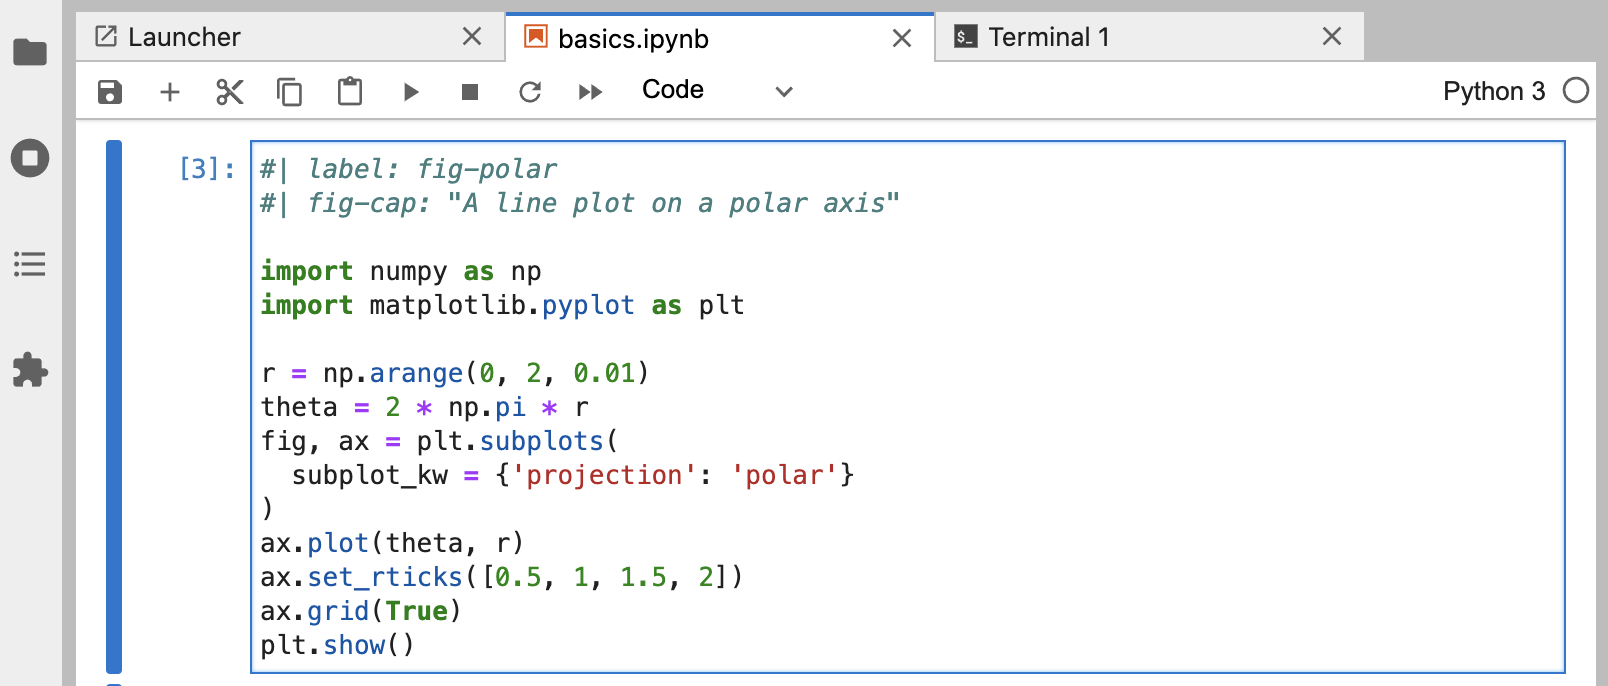Screen dimensions: 1608x686
Task: Save the notebook with the floppy disk icon
Action: [110, 92]
